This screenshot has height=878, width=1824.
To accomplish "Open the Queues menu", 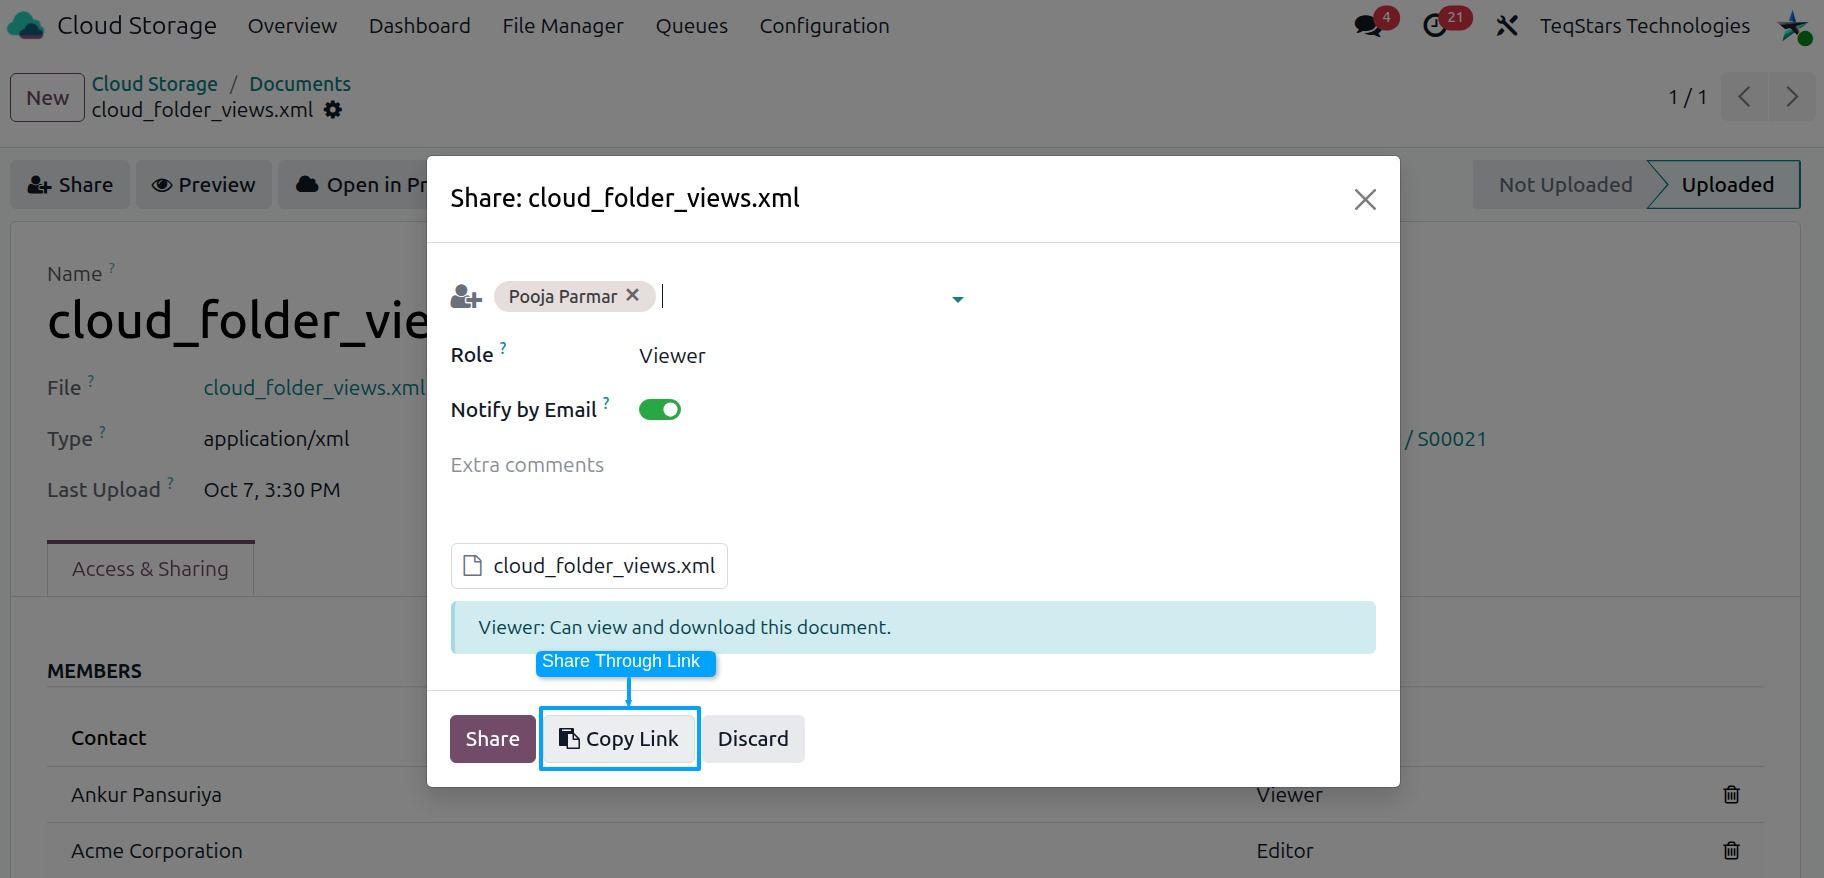I will click(x=692, y=26).
